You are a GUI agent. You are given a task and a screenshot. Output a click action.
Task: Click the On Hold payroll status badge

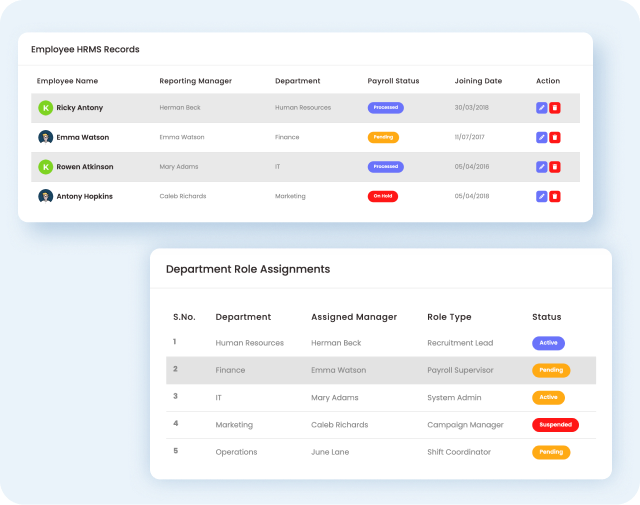tap(382, 196)
